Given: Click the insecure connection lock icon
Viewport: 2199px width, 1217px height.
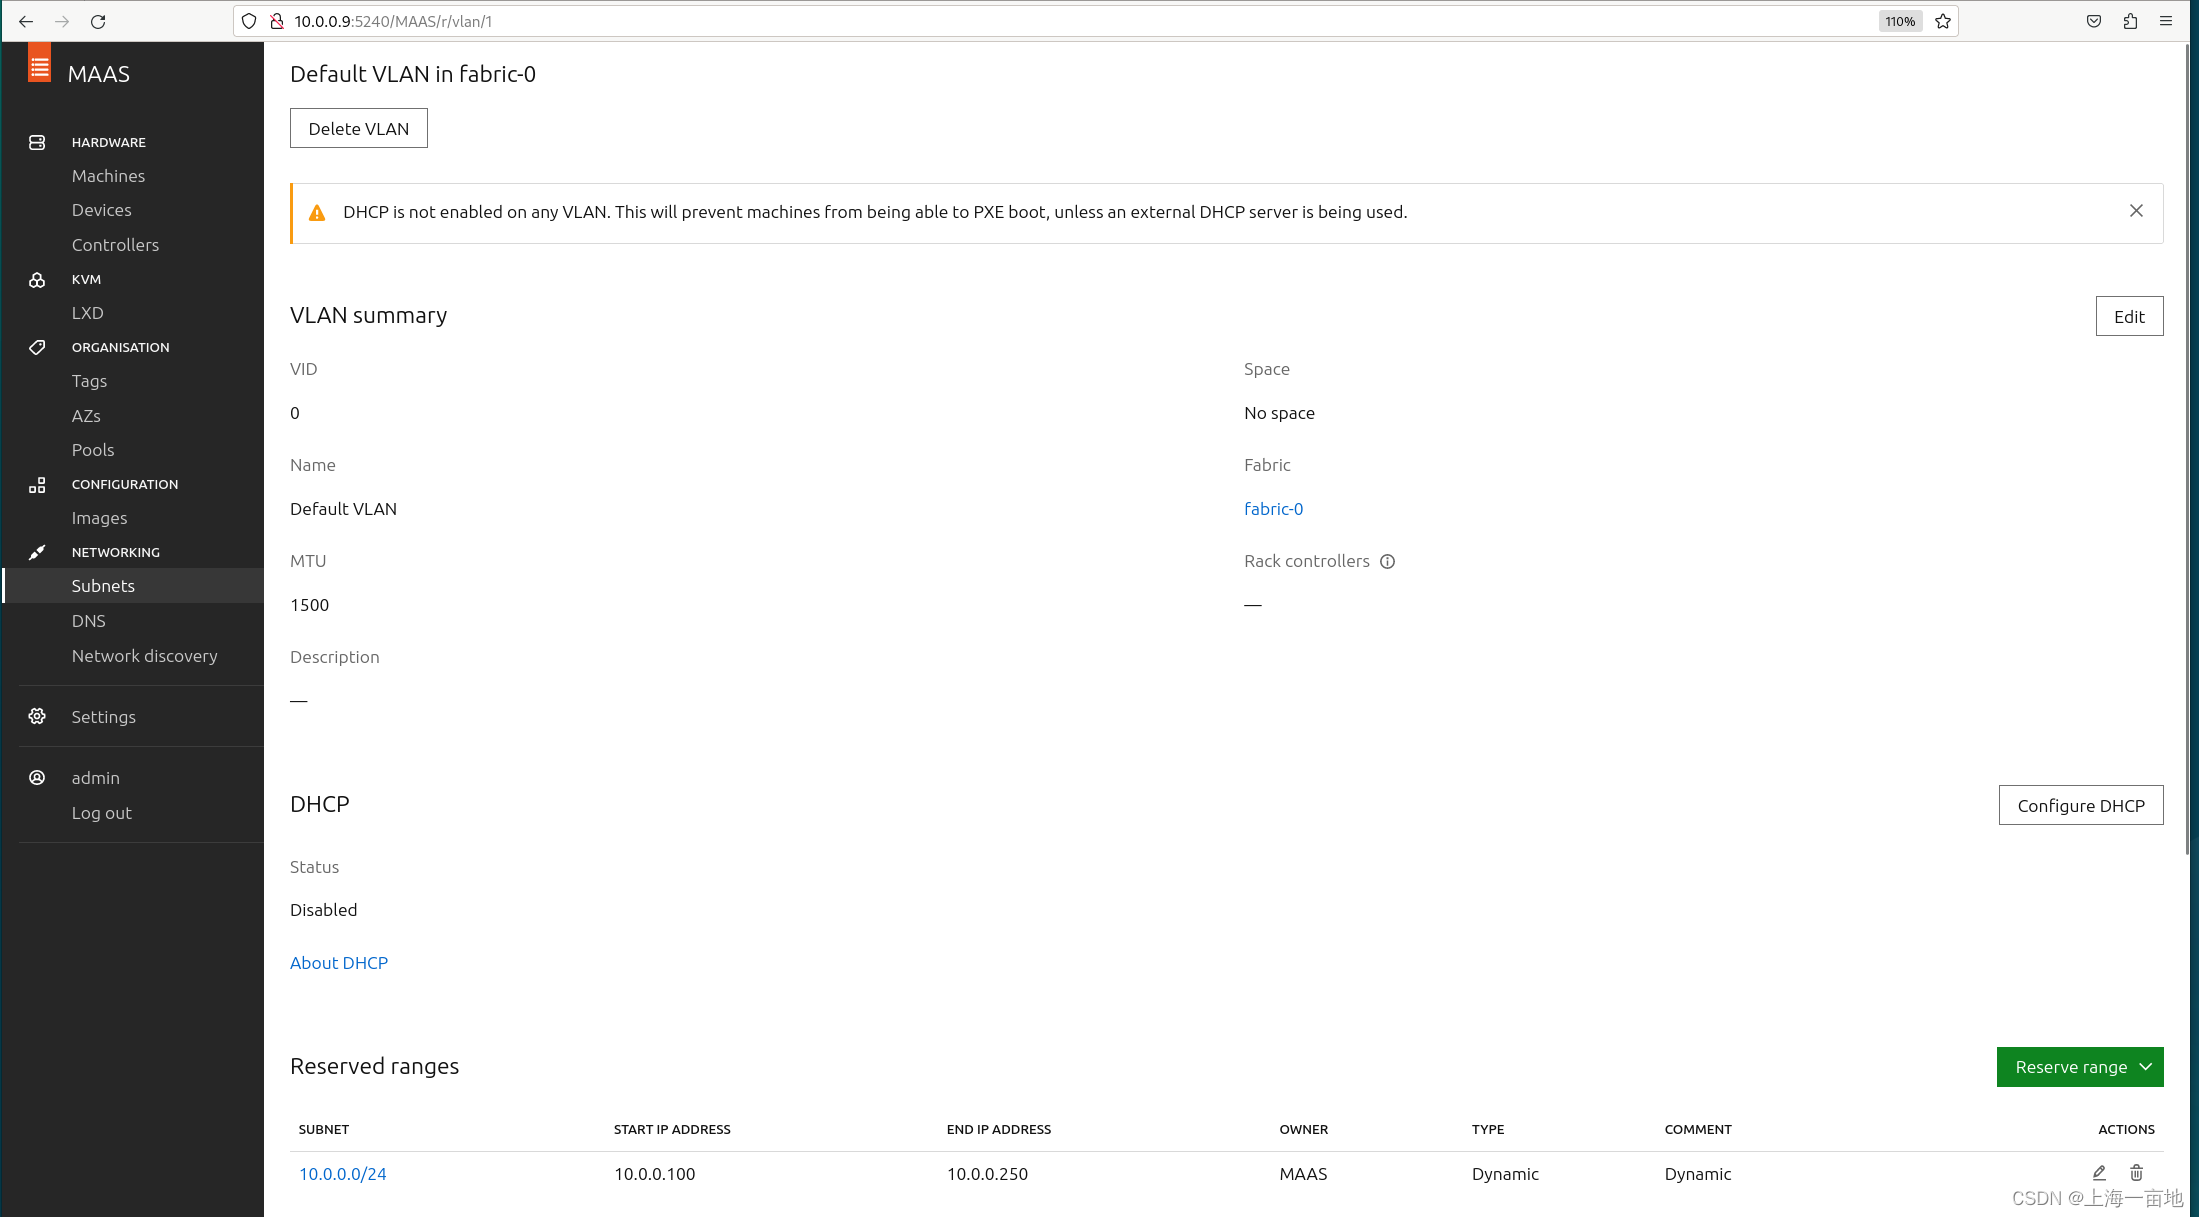Looking at the screenshot, I should coord(277,21).
